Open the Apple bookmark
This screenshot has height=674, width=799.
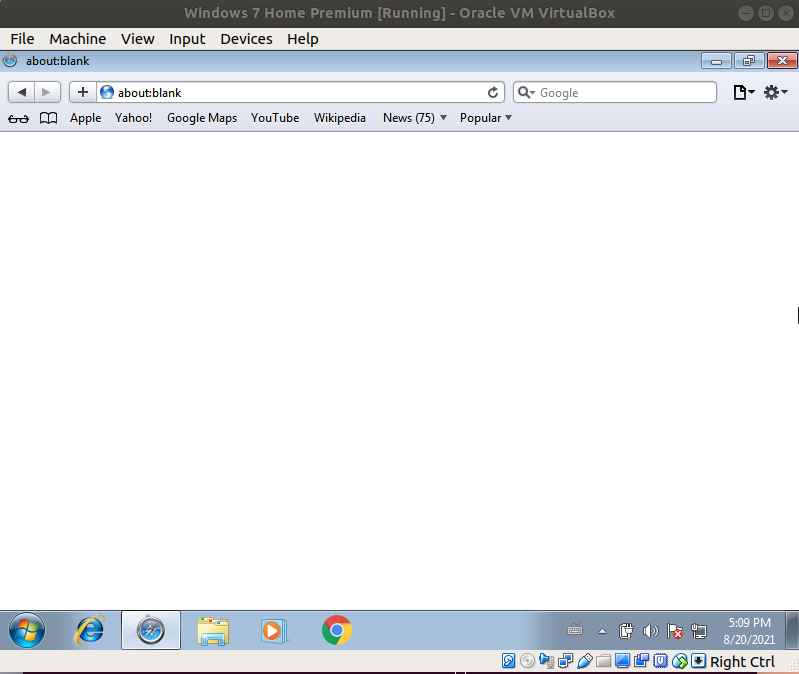point(86,118)
